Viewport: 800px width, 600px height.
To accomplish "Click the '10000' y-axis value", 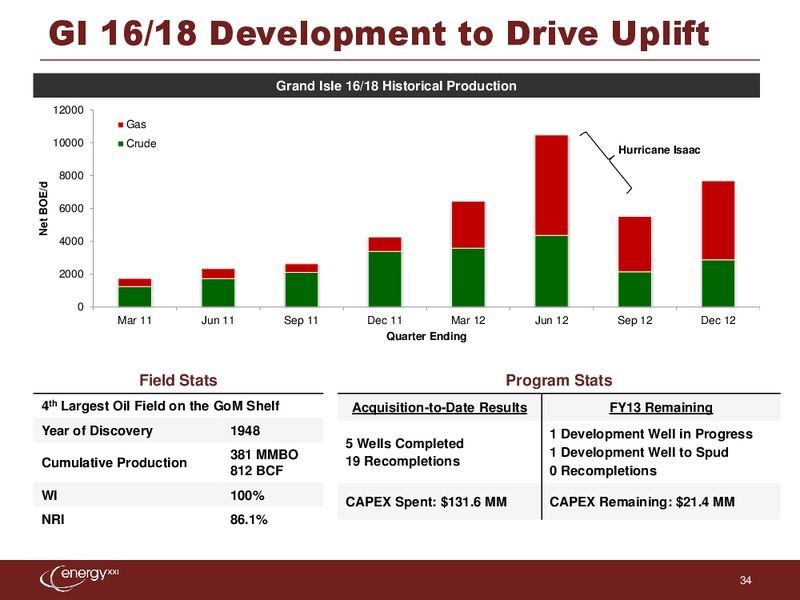I will 68,143.
